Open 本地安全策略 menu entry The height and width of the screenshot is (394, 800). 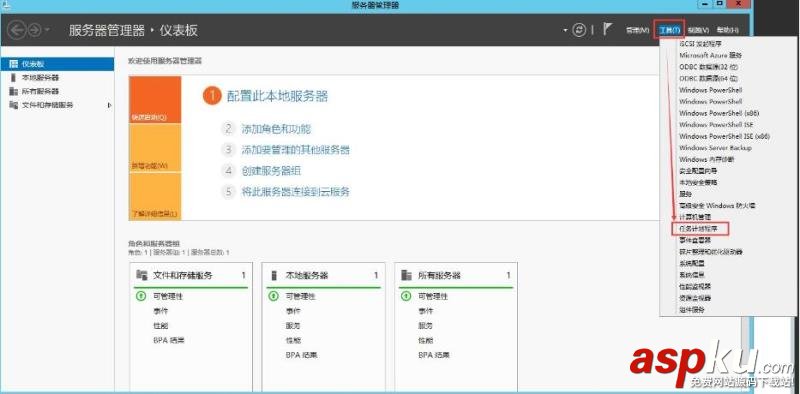698,182
